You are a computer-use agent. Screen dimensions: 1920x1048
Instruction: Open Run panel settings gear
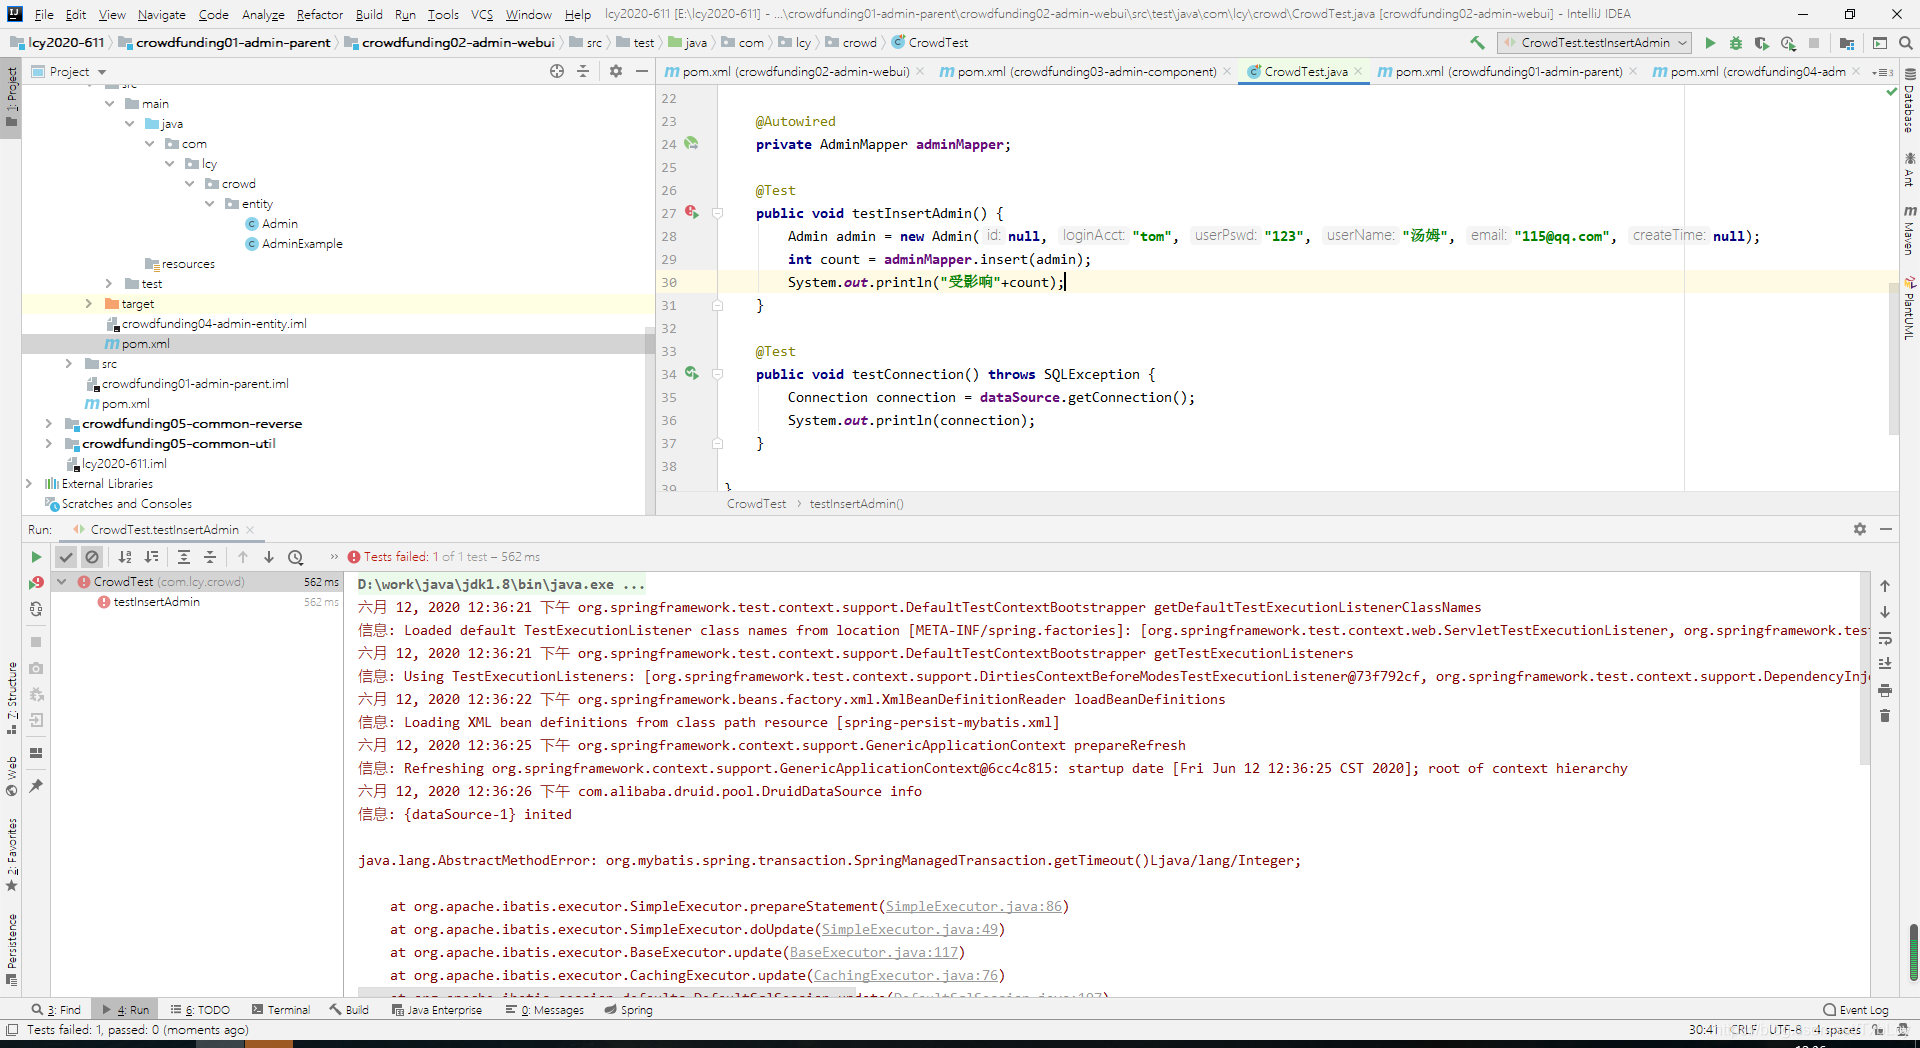pos(1860,529)
